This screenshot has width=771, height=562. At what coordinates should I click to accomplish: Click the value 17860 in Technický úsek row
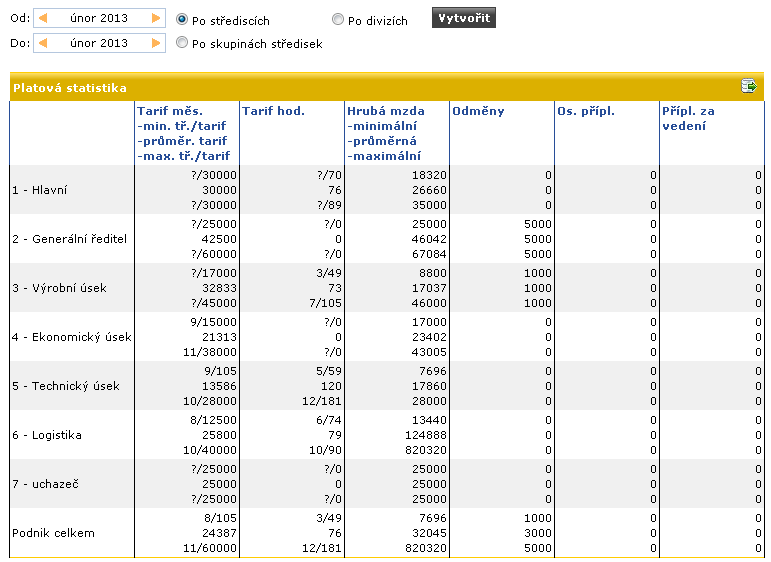429,386
